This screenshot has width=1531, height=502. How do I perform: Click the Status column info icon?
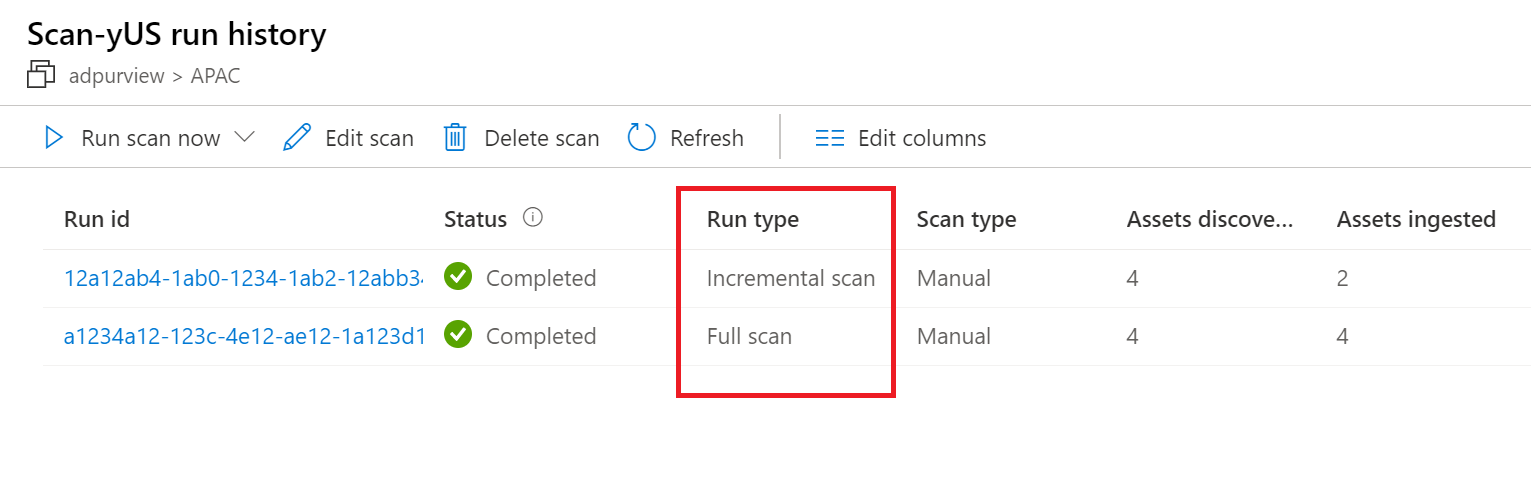(533, 217)
